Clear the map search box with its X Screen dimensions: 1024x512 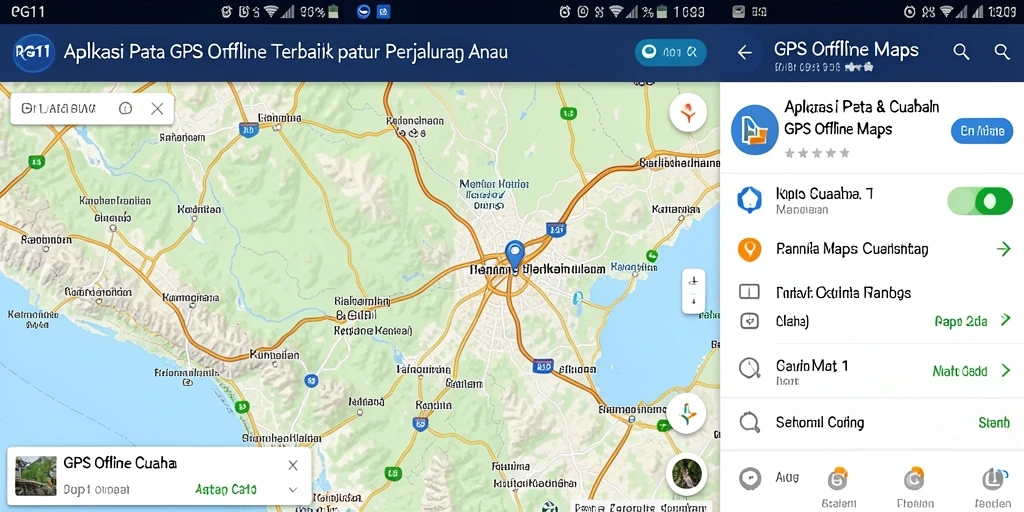pyautogui.click(x=157, y=108)
